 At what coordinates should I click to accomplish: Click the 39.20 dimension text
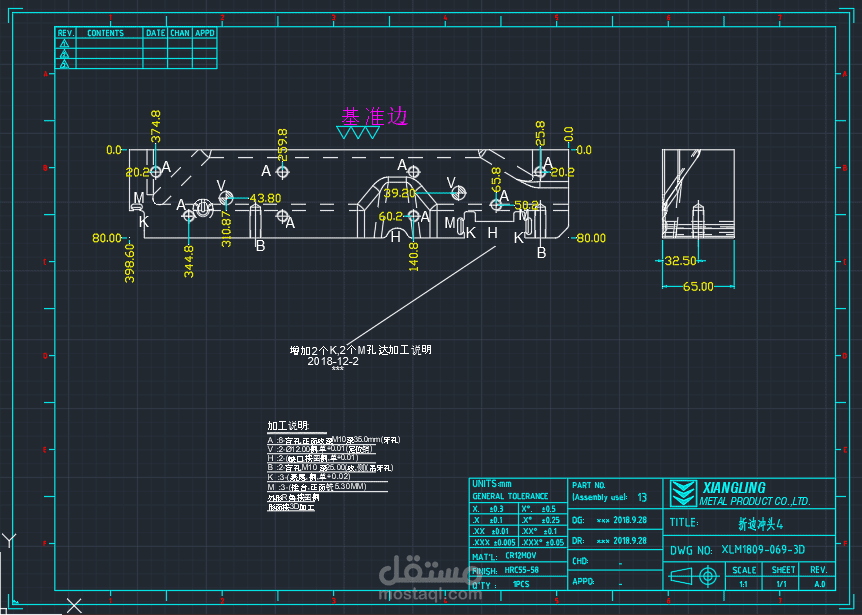point(400,193)
